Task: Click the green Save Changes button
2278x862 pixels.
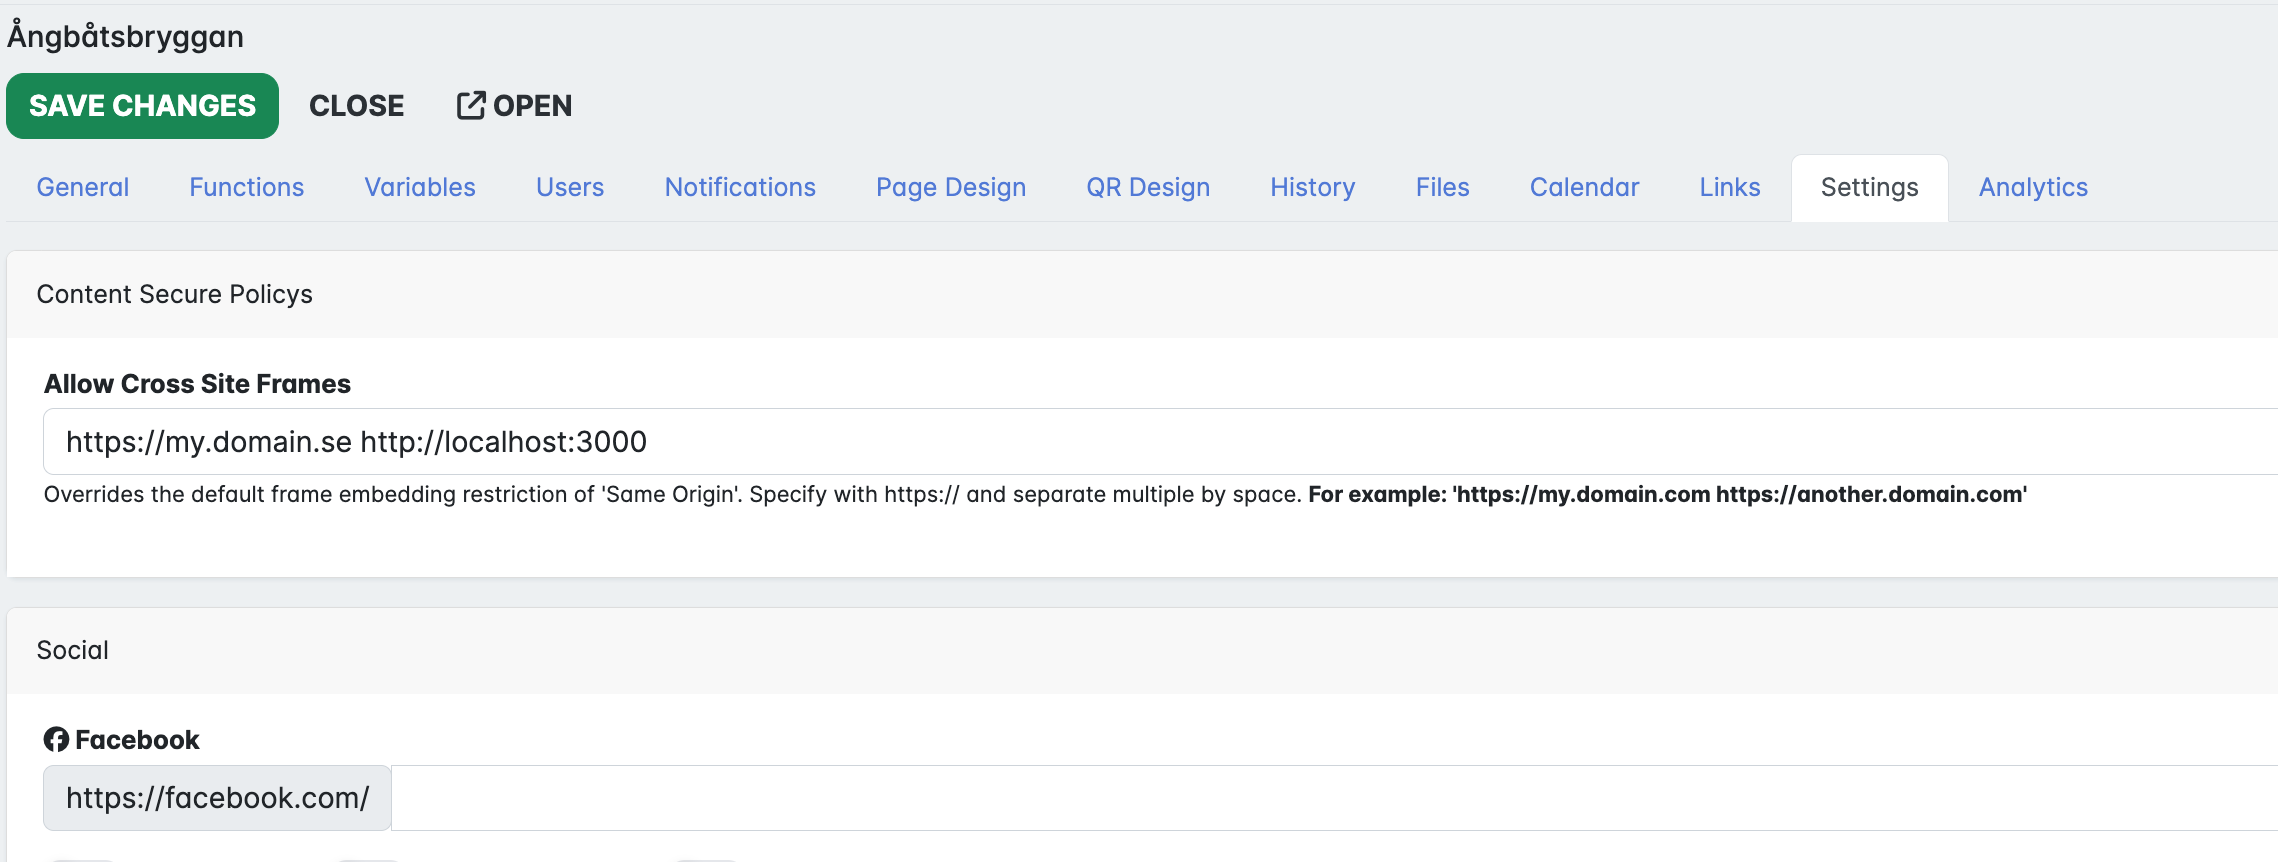Action: (142, 106)
